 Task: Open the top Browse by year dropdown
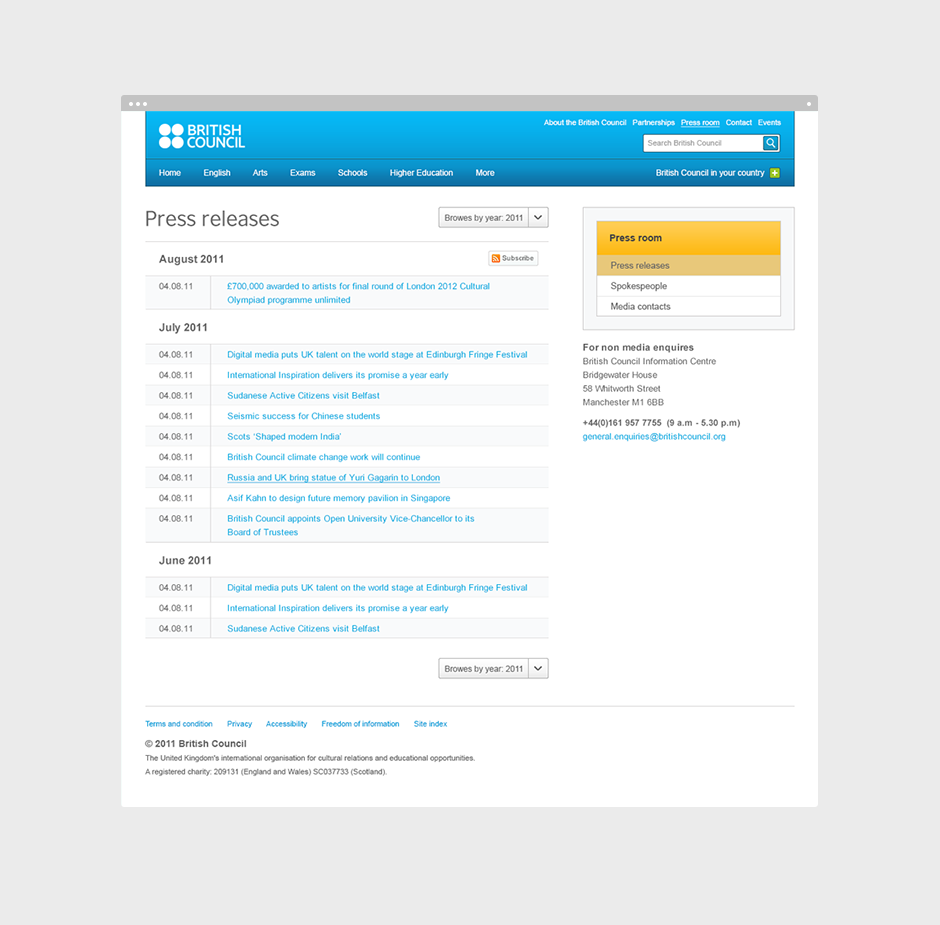(x=493, y=217)
